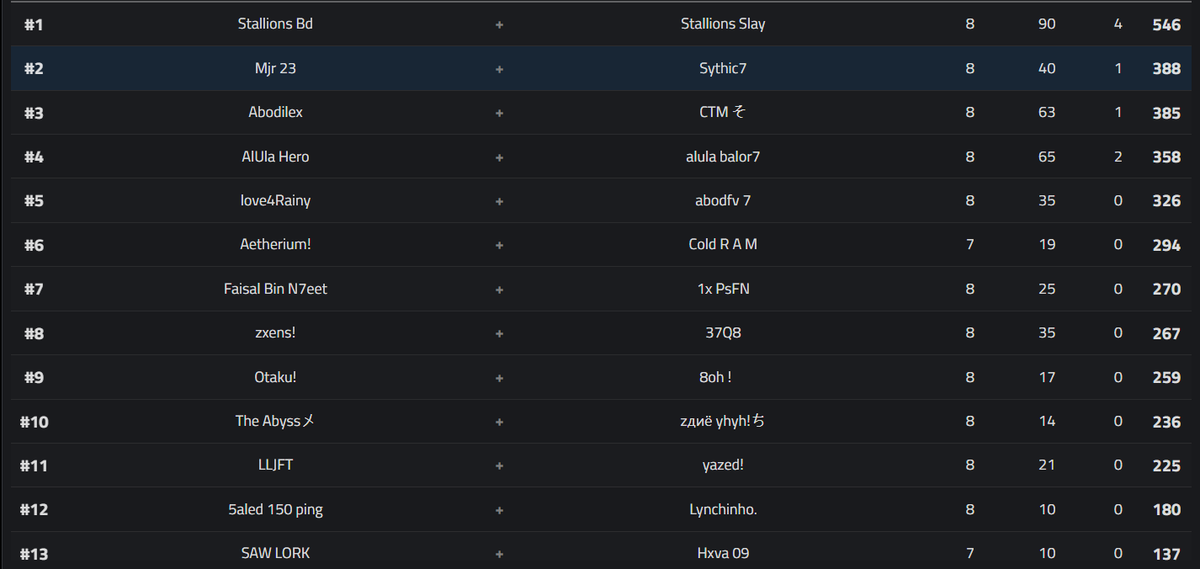This screenshot has width=1200, height=569.
Task: Select player name LLJFT
Action: click(275, 465)
